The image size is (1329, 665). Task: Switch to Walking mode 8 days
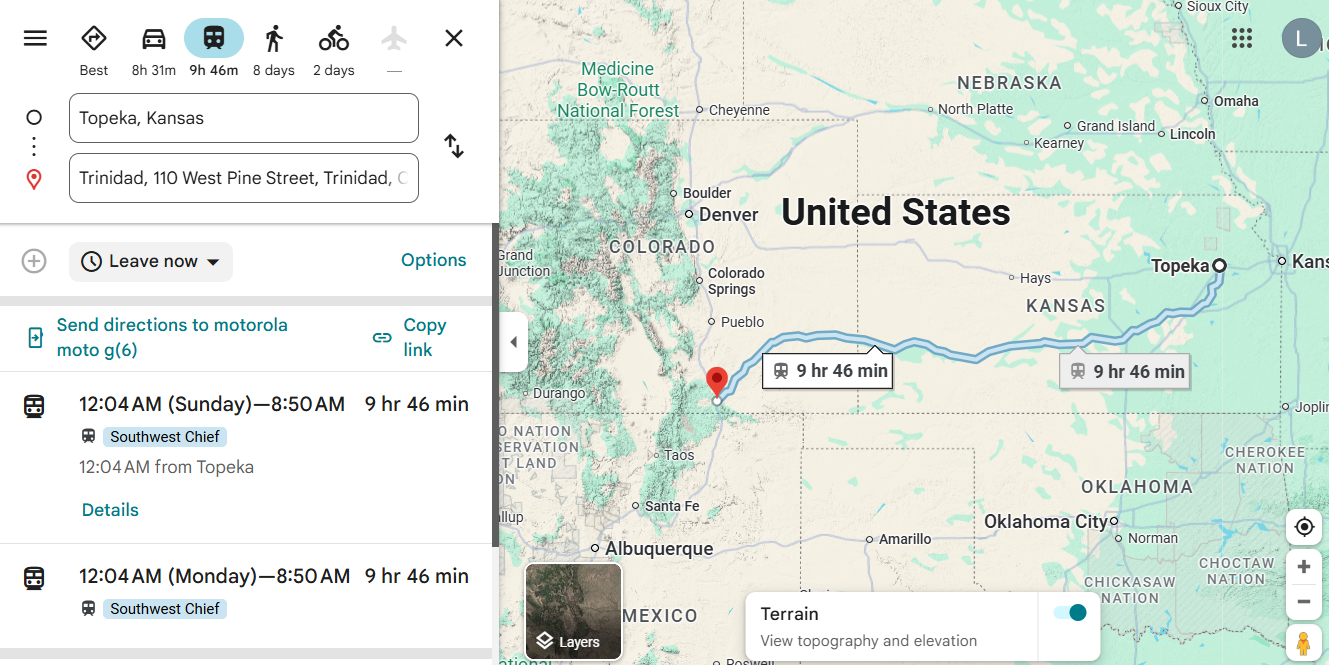pos(274,50)
